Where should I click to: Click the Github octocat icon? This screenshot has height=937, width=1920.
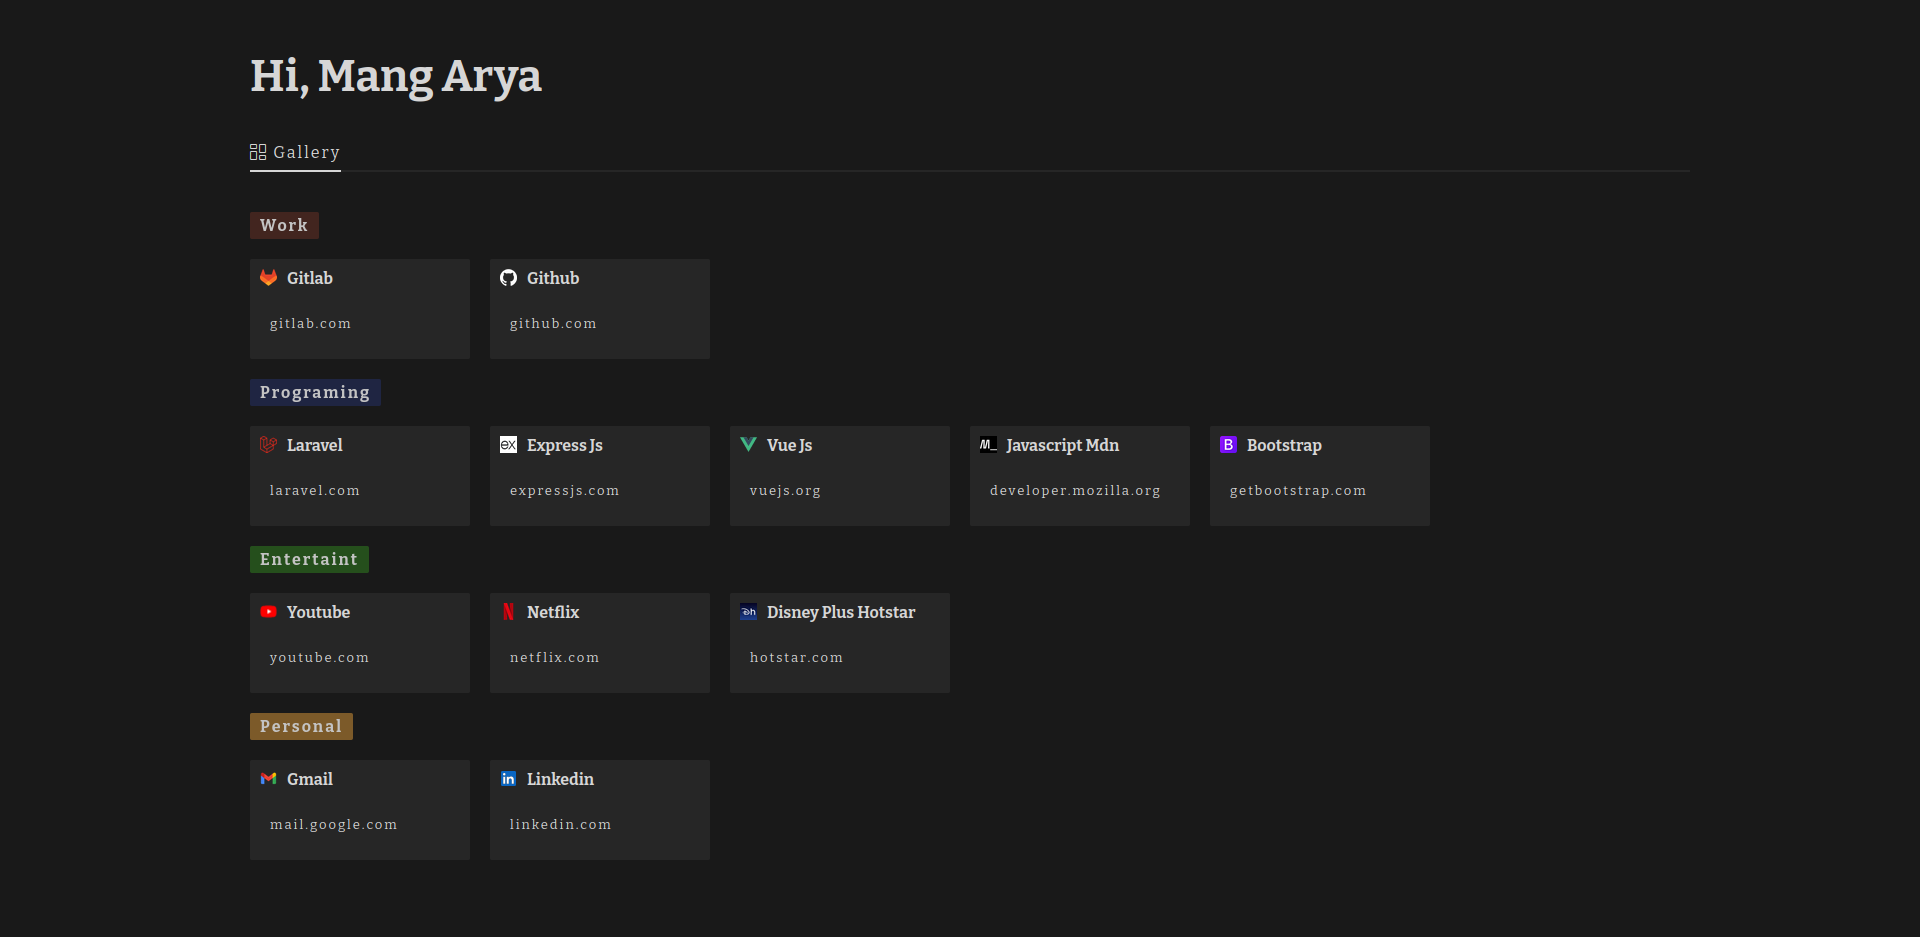508,278
